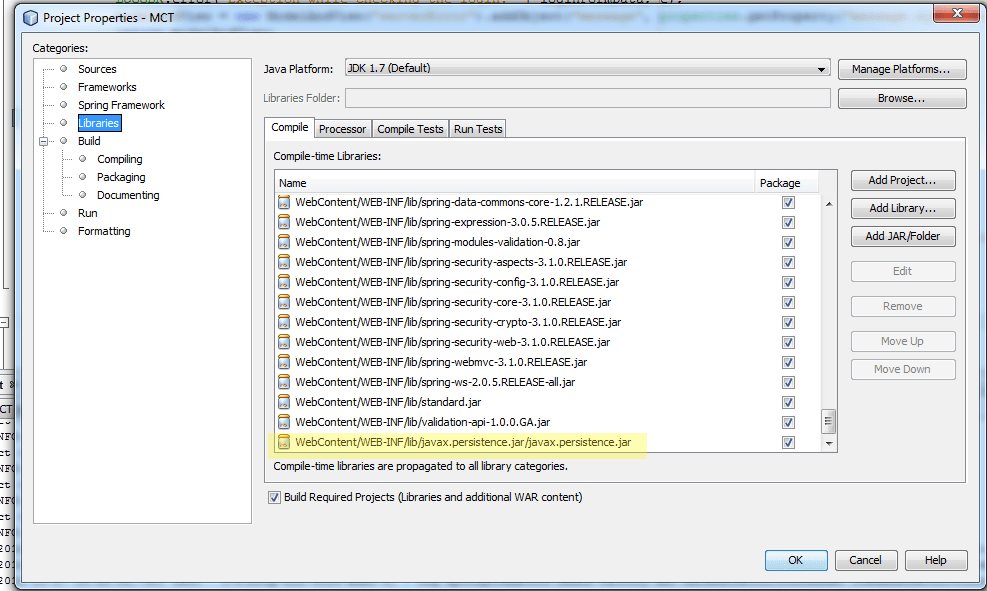
Task: Select Frameworks category
Action: pos(107,87)
